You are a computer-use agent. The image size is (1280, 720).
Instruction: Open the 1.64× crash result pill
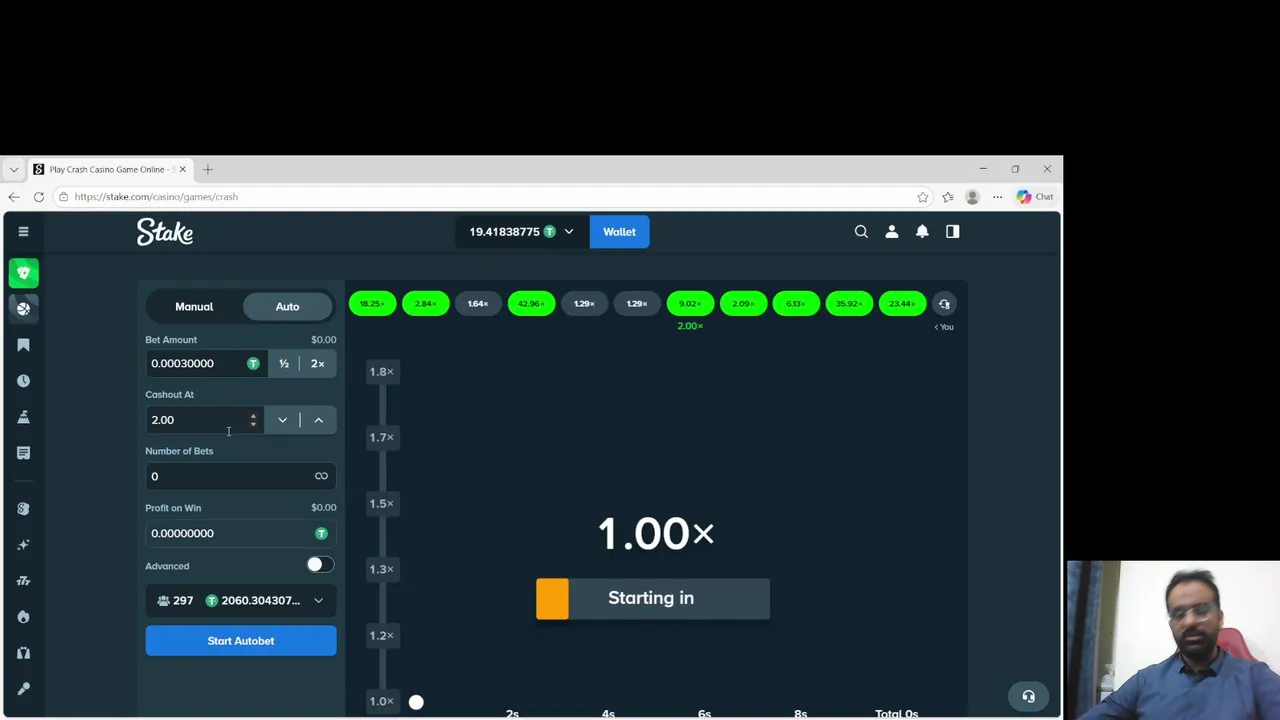pos(478,304)
